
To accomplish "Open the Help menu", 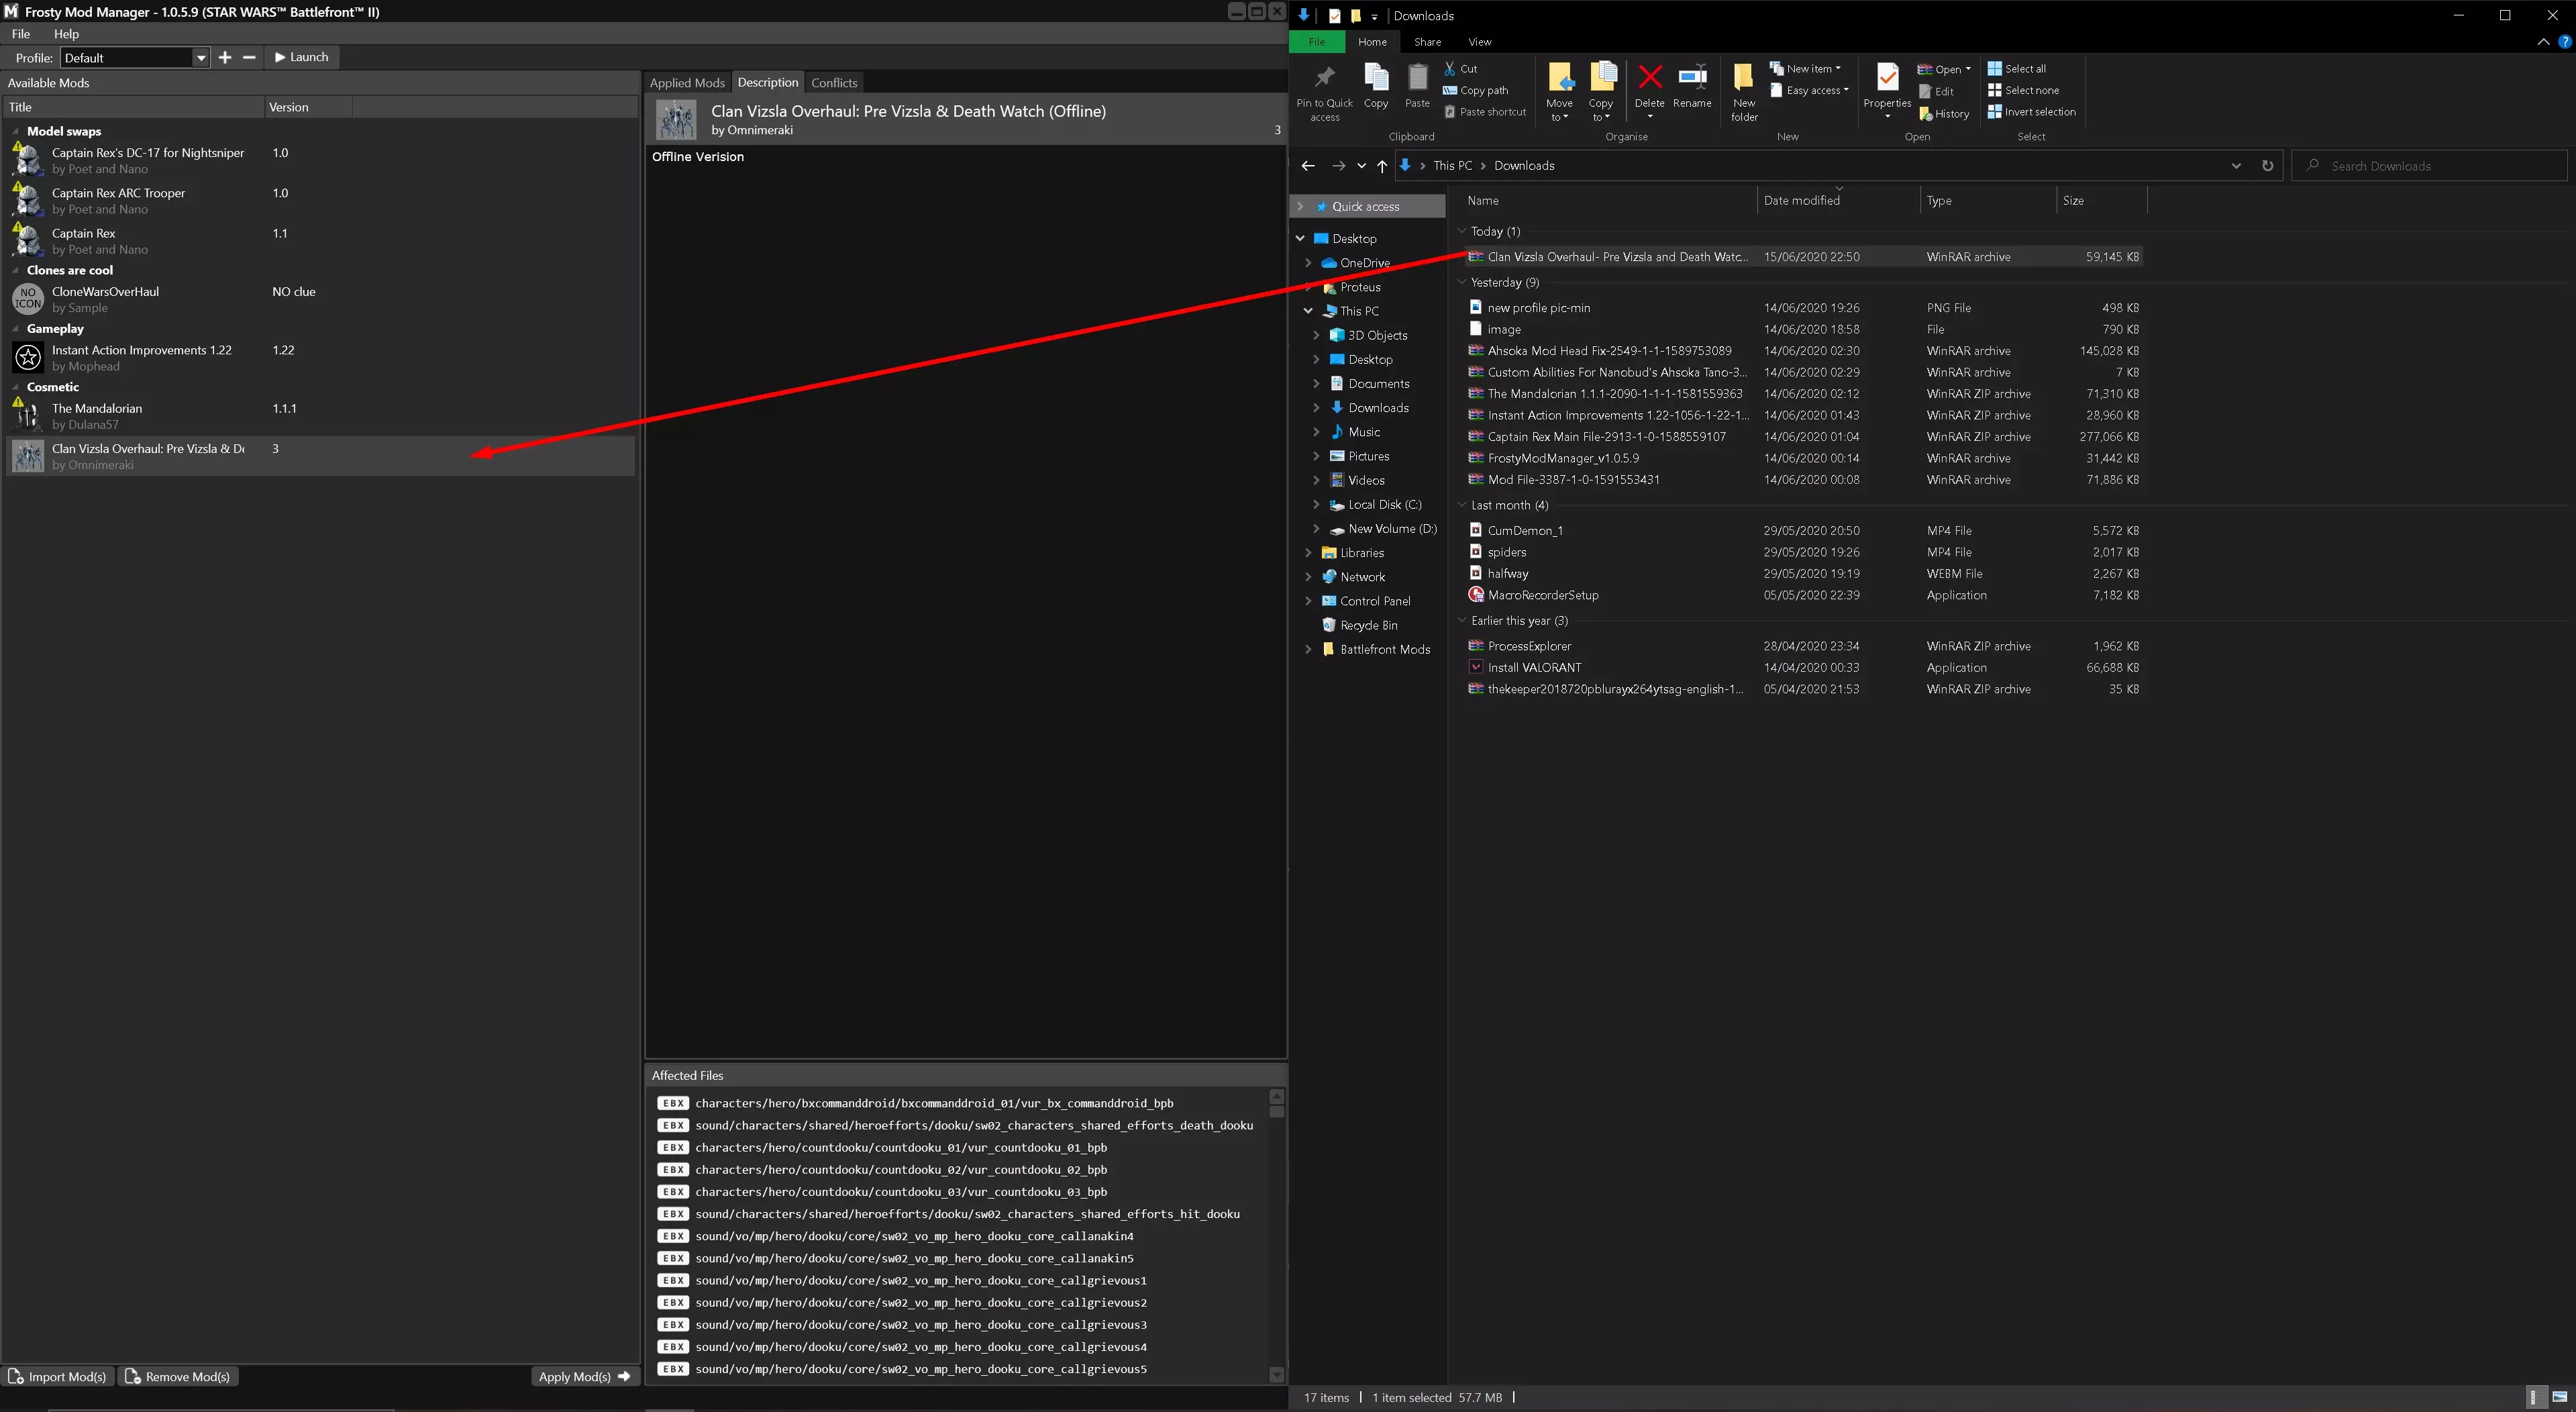I will coord(66,34).
